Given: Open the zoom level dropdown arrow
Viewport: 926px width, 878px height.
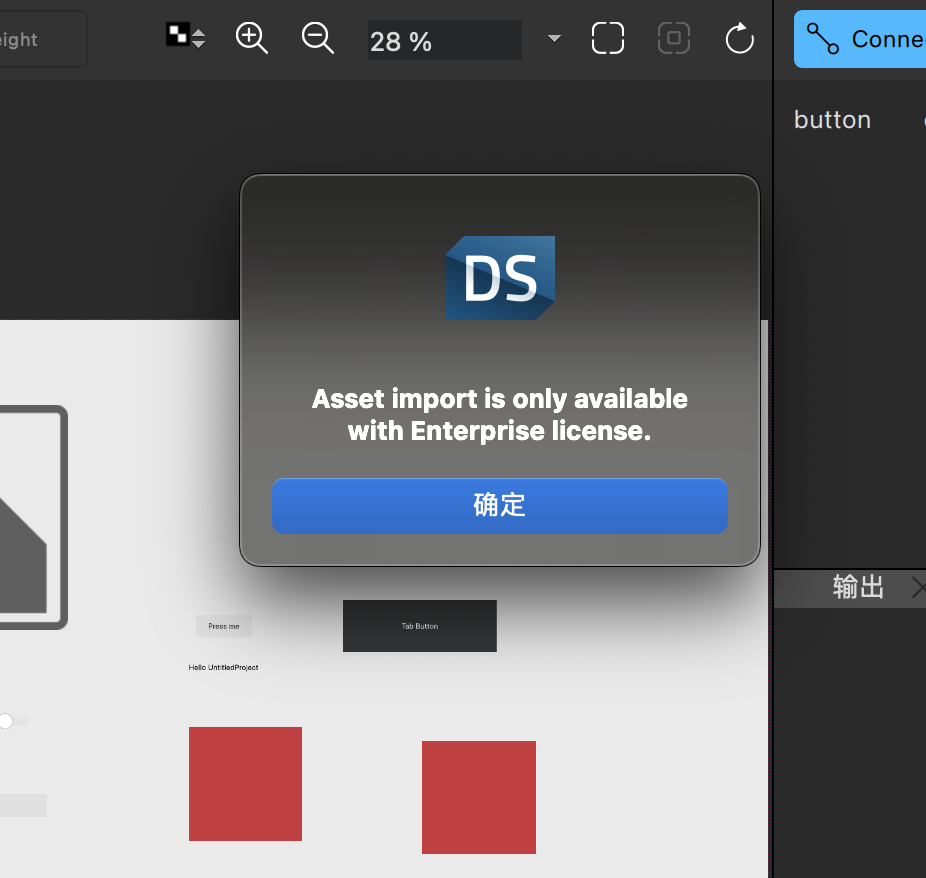Looking at the screenshot, I should [x=554, y=39].
